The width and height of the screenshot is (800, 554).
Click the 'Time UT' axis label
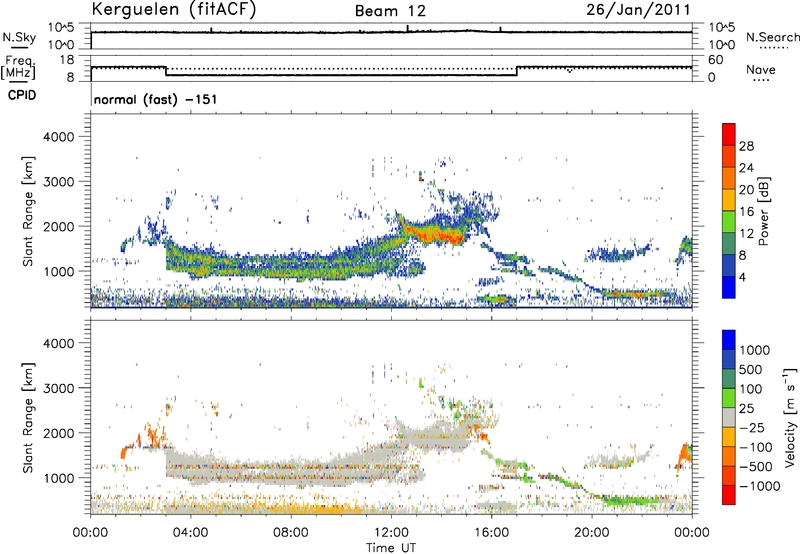[391, 548]
